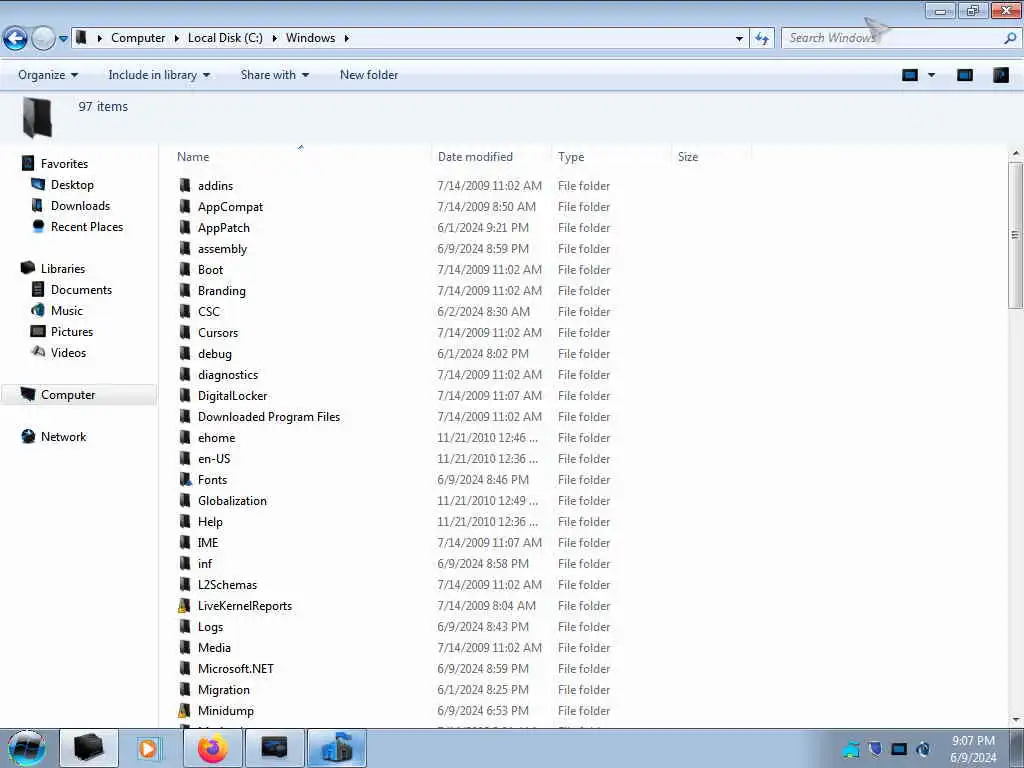Open the Help icon in the toolbar
1024x768 pixels.
pyautogui.click(x=1000, y=75)
